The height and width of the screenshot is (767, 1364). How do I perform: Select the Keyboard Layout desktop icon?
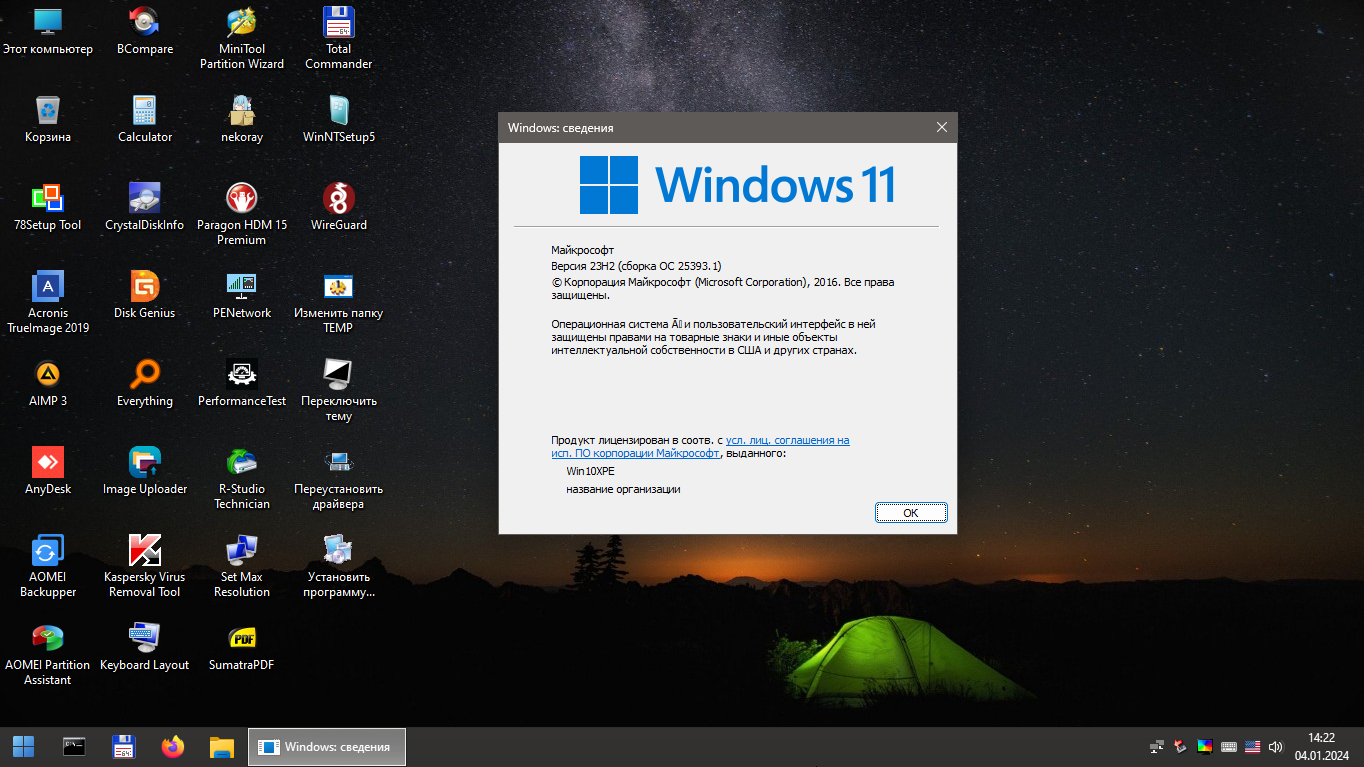(144, 648)
